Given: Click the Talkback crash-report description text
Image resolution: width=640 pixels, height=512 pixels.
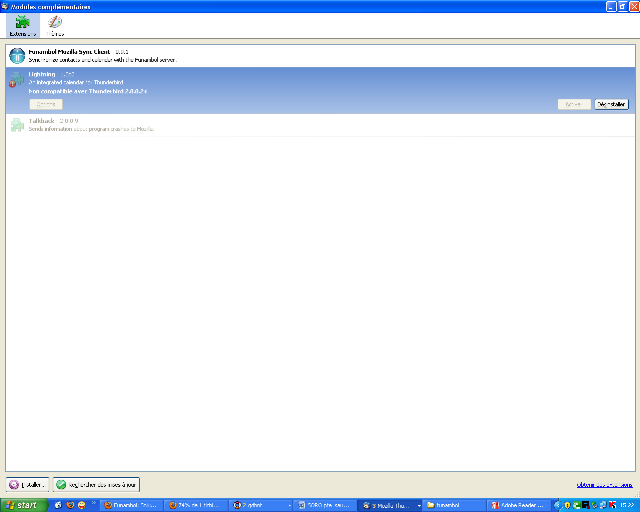Looking at the screenshot, I should (91, 129).
